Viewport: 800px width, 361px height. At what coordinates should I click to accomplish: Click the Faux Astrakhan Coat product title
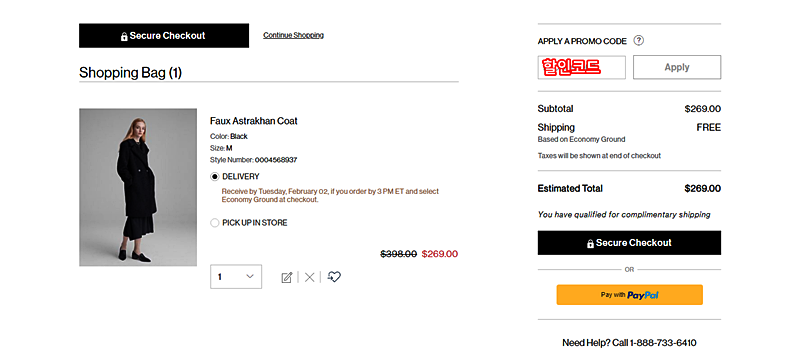click(254, 121)
